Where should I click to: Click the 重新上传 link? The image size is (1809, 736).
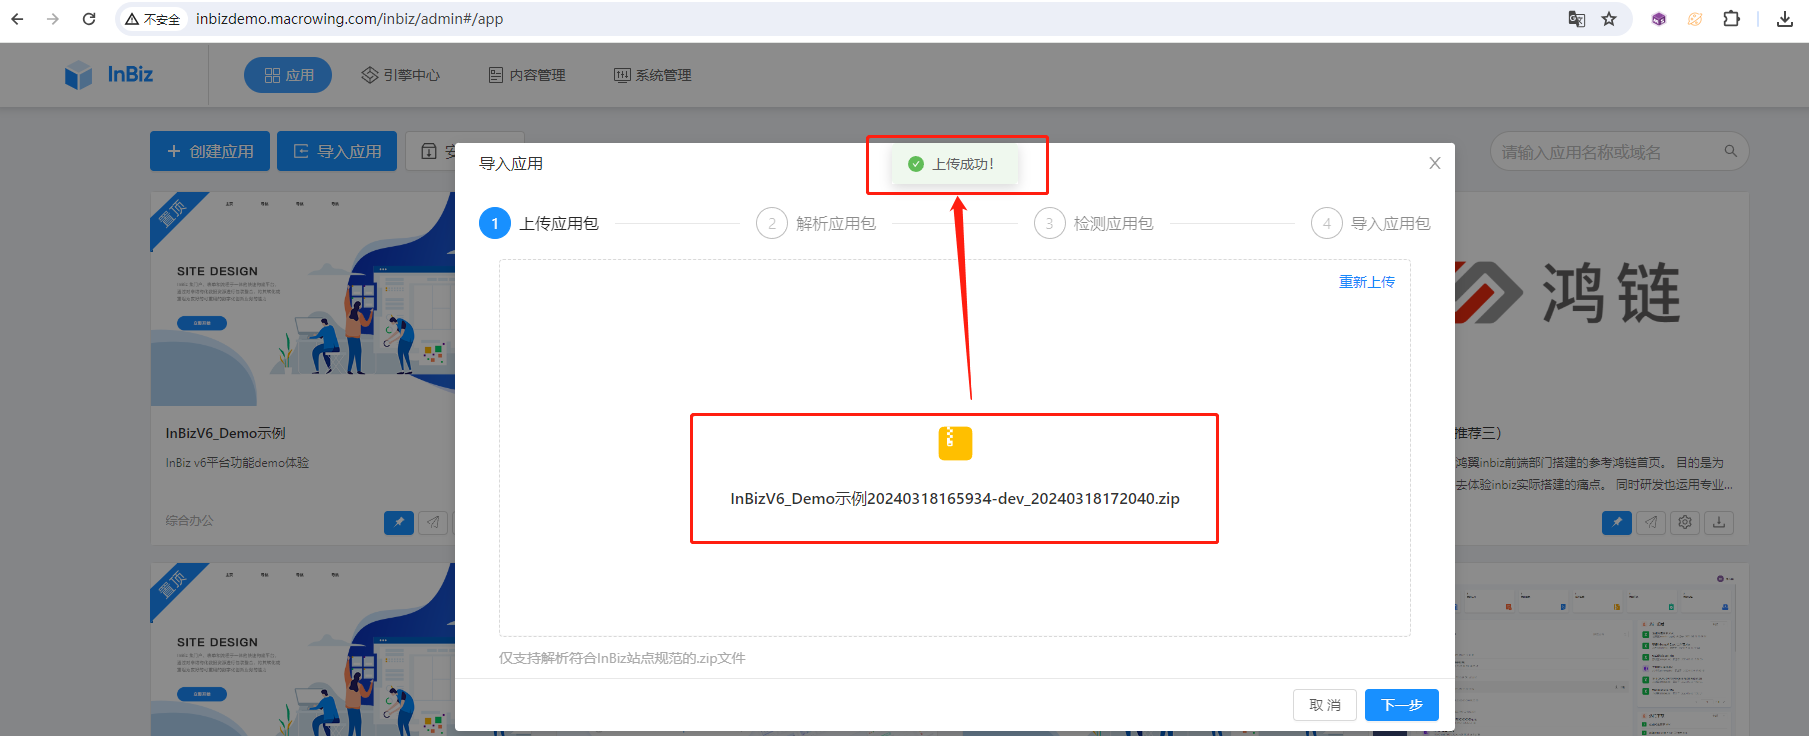click(x=1367, y=282)
